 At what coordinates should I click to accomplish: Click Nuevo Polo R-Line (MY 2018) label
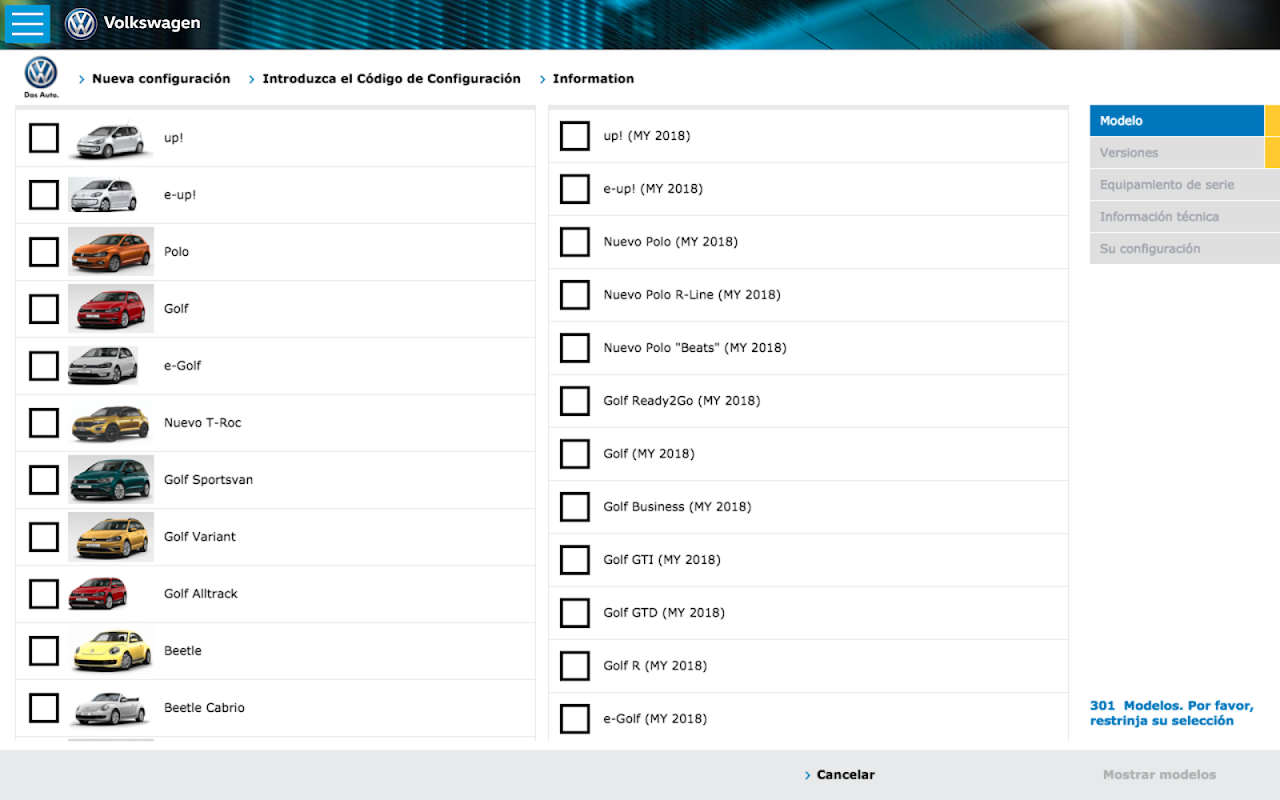(692, 295)
